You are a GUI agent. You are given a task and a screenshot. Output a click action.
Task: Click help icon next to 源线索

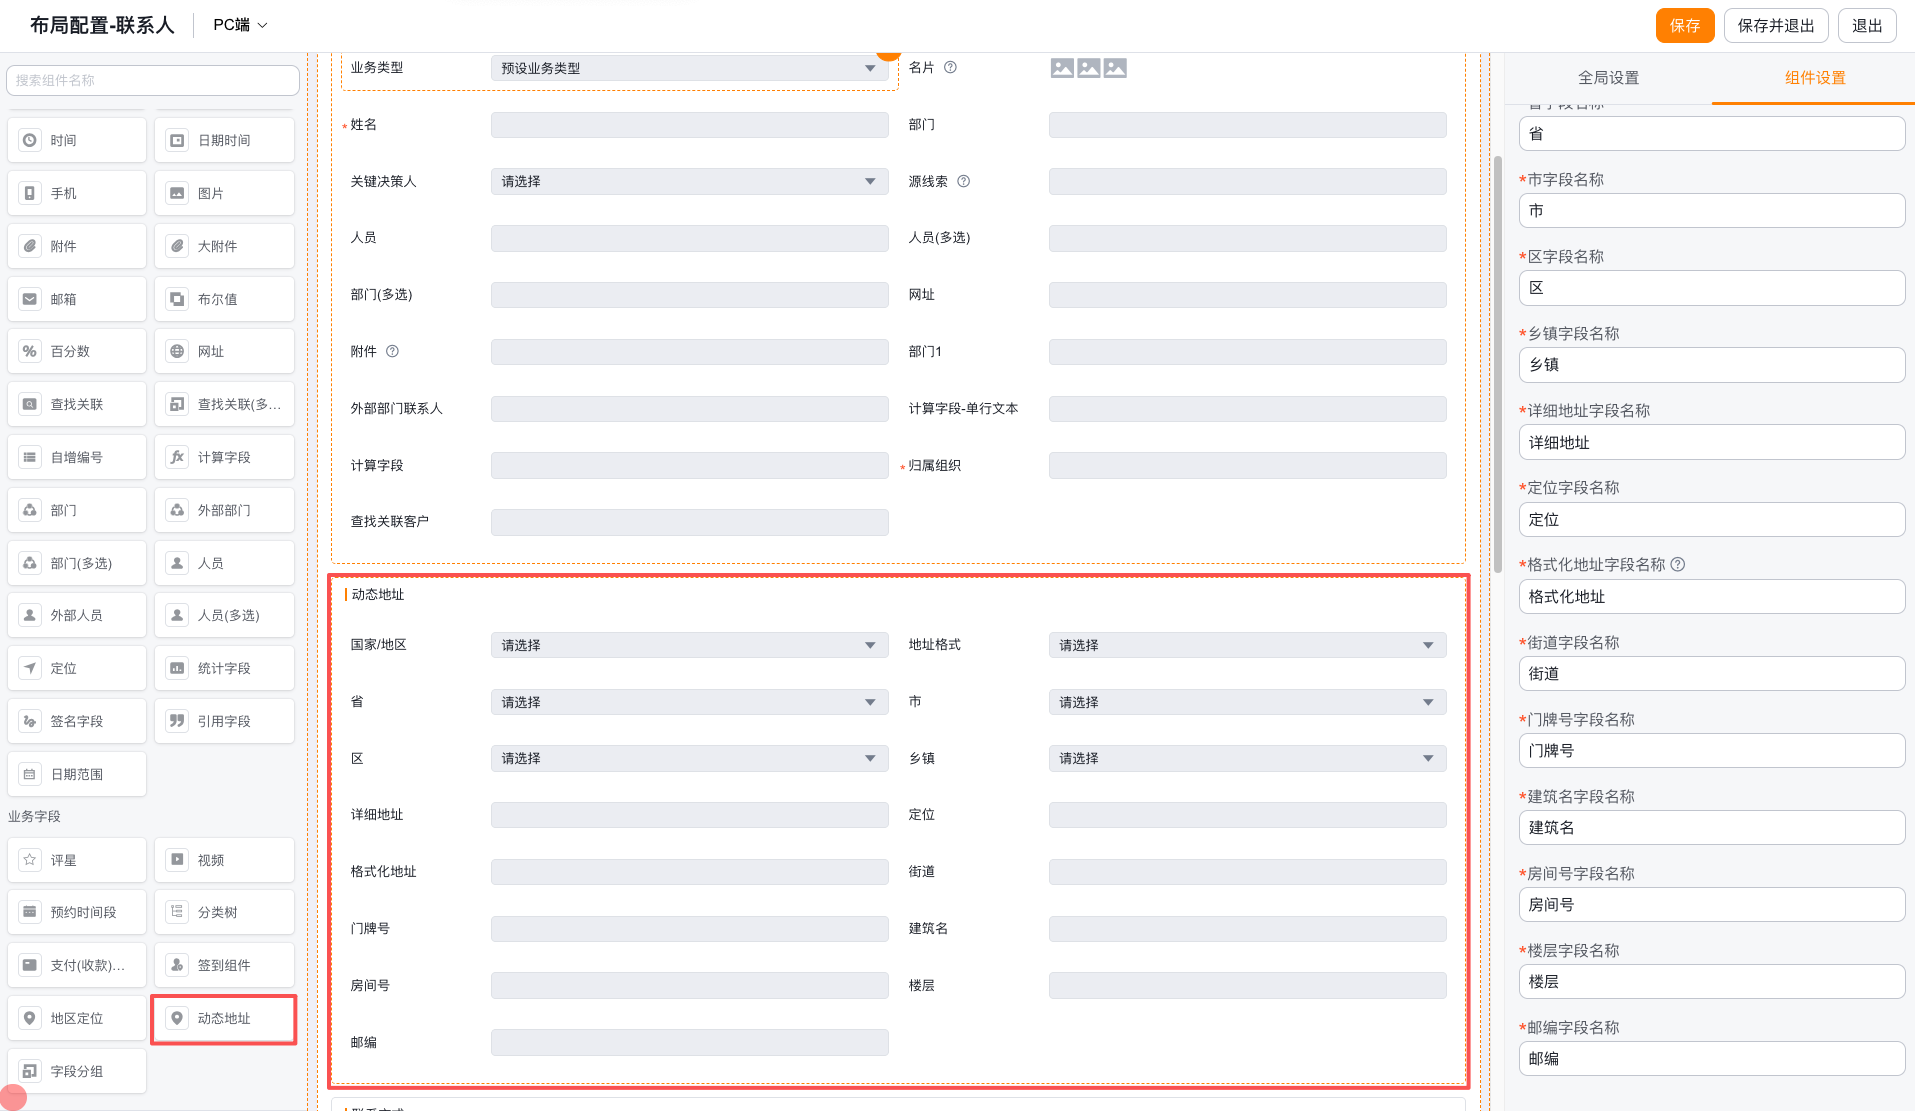coord(963,182)
